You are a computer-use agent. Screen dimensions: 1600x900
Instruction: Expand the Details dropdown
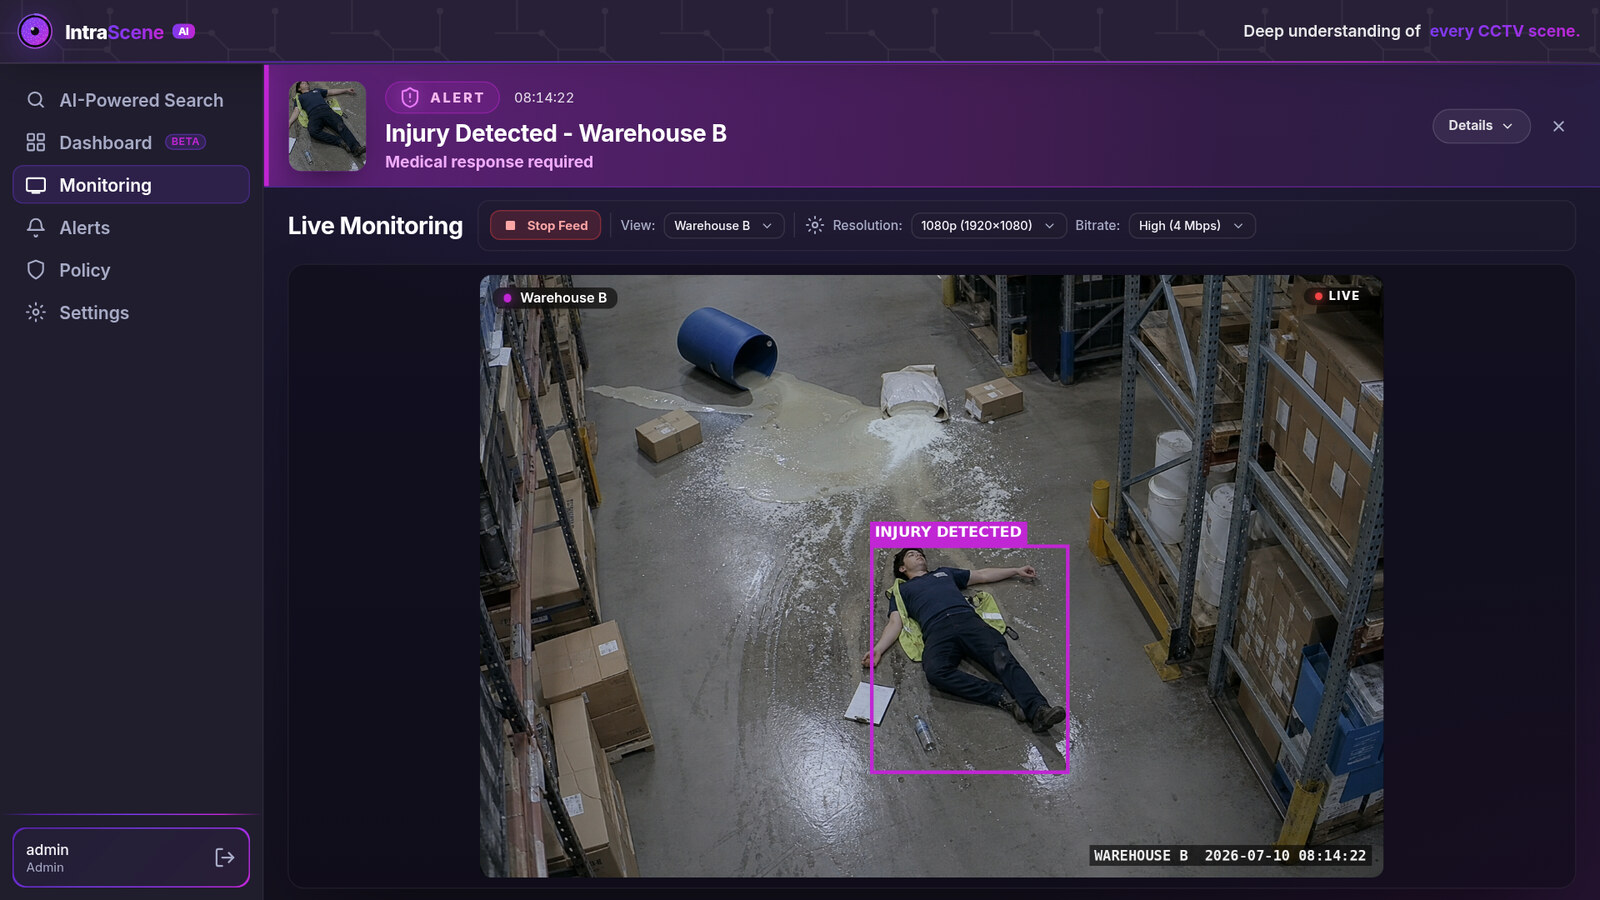point(1481,126)
